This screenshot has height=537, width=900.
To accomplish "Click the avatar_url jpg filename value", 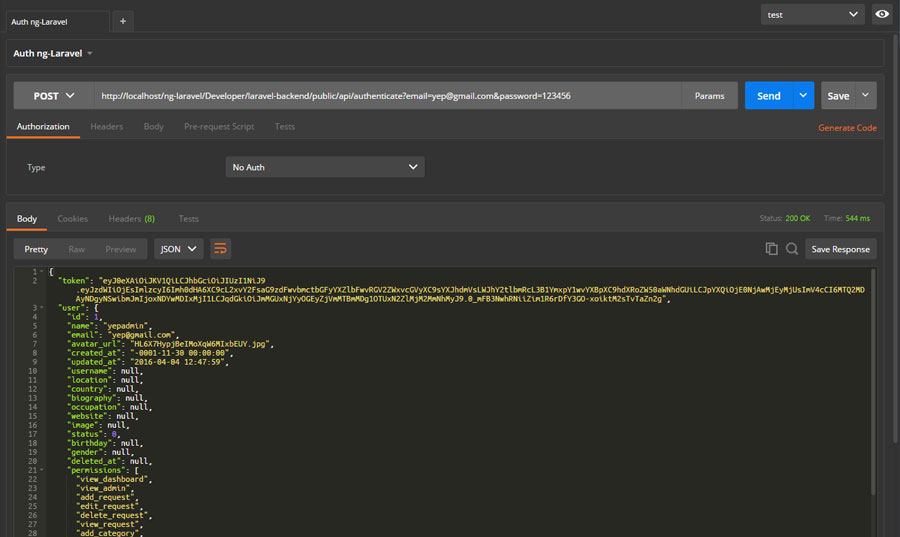I will pos(201,344).
